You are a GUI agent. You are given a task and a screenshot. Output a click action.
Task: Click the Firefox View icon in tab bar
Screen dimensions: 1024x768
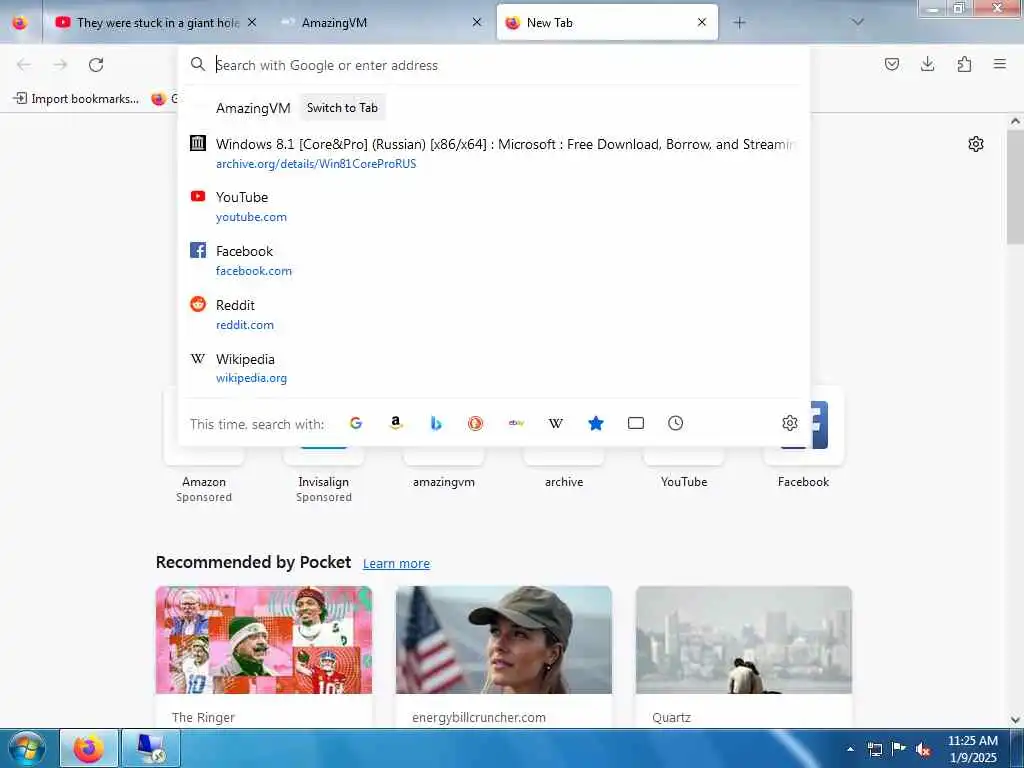[x=20, y=22]
